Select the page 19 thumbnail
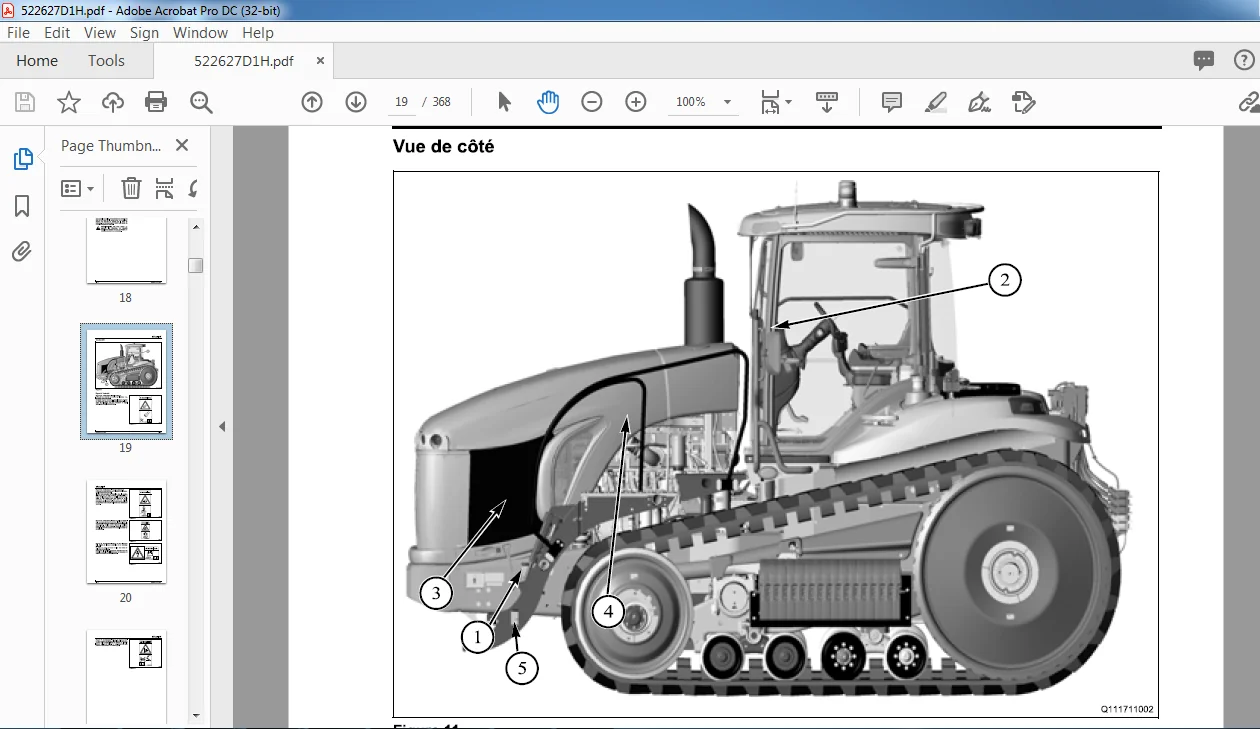 click(126, 382)
